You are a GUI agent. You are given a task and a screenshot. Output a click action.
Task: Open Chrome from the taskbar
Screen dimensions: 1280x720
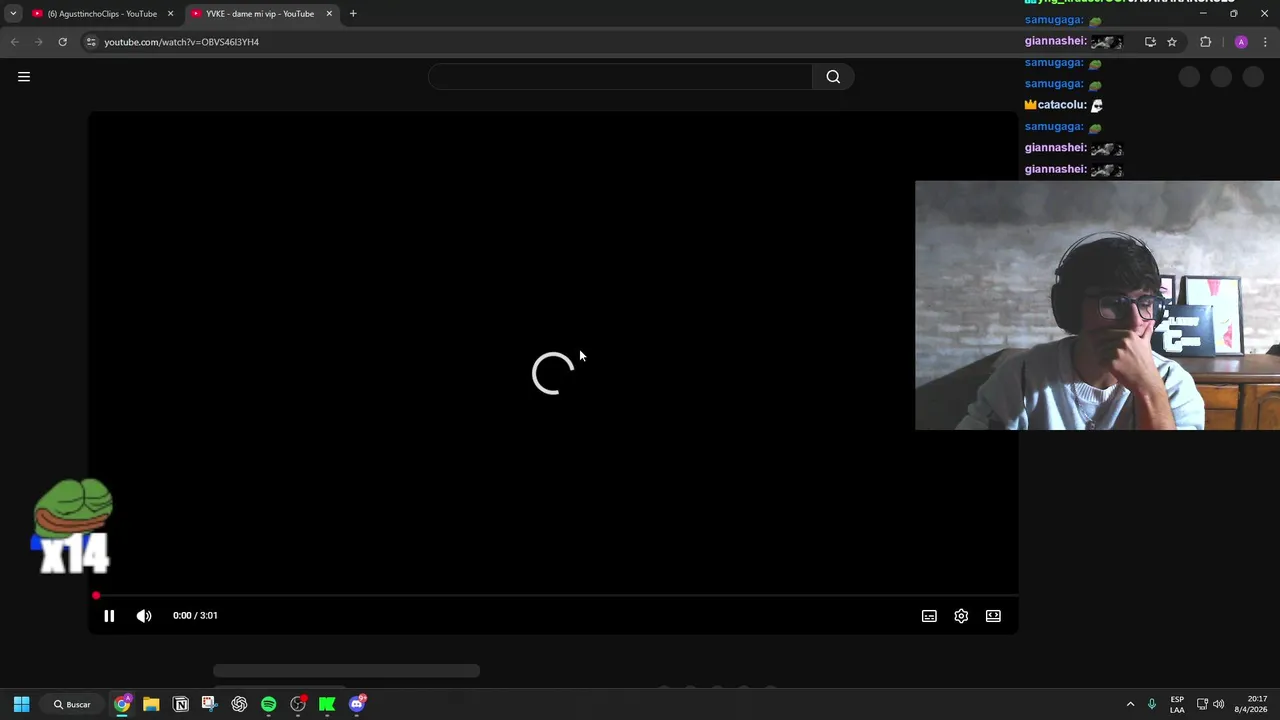point(122,704)
